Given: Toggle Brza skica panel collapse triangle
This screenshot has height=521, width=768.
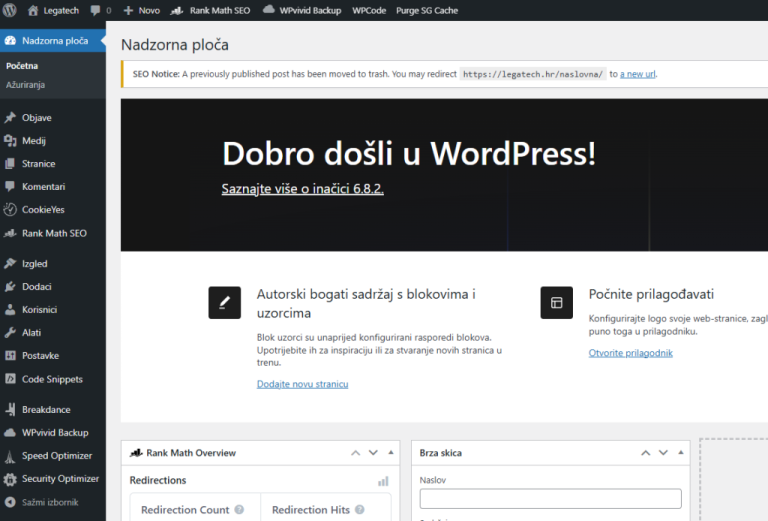Looking at the screenshot, I should (681, 452).
